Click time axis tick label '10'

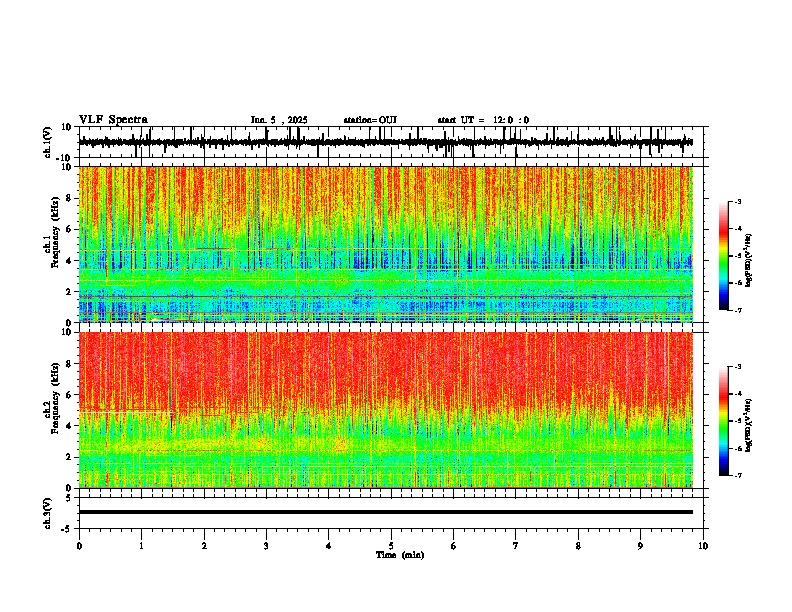[x=703, y=546]
